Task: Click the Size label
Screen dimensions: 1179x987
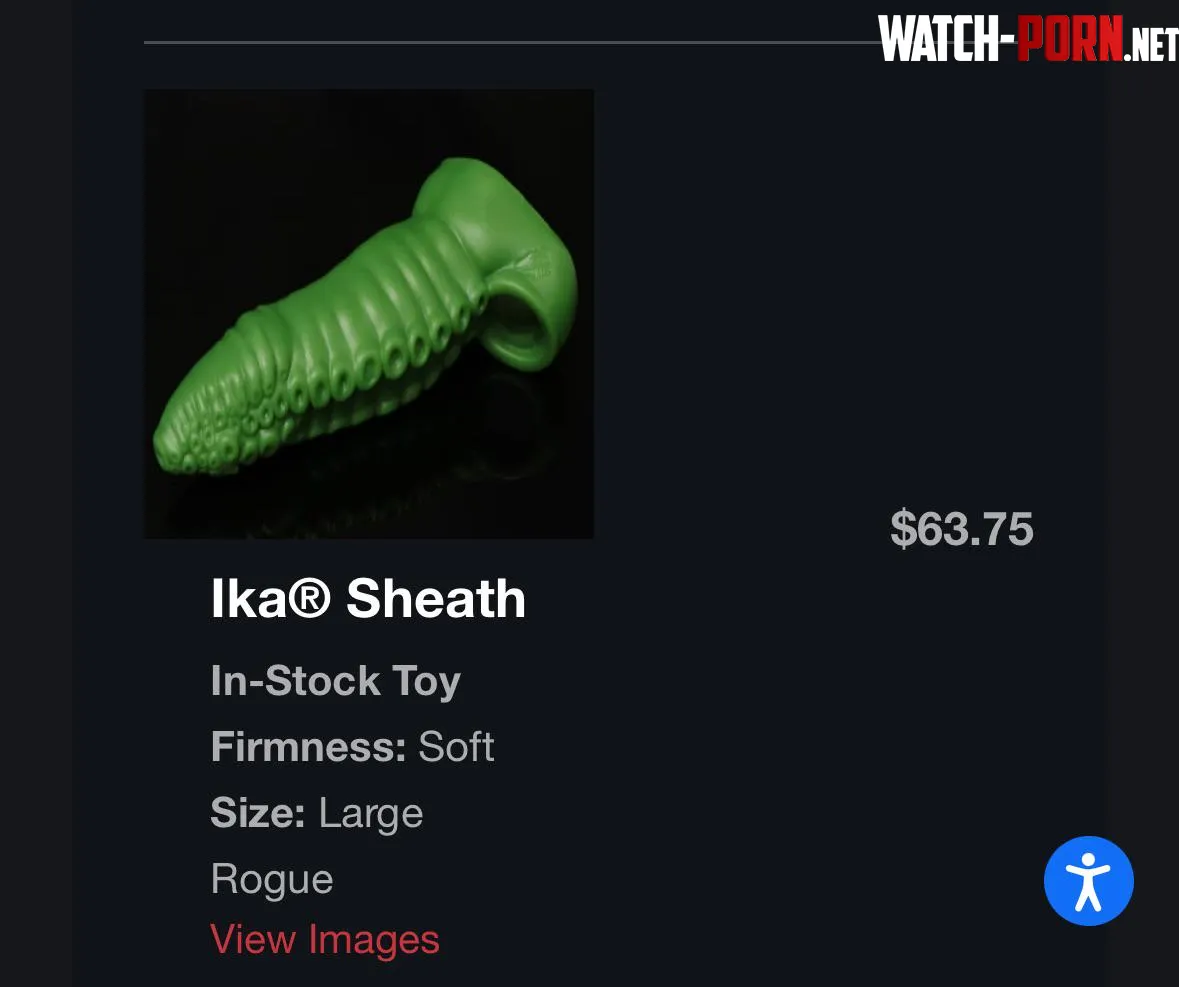Action: 258,813
